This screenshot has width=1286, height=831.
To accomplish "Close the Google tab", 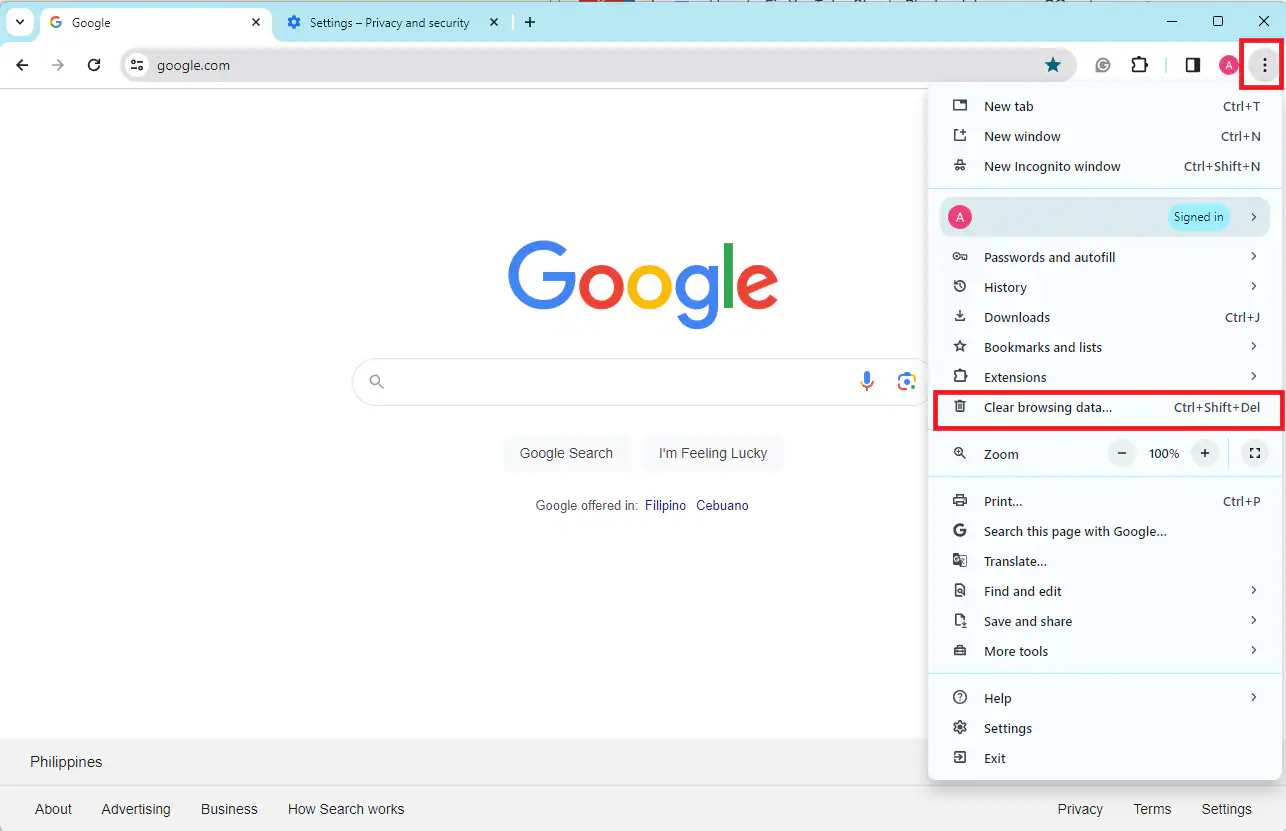I will coord(256,22).
